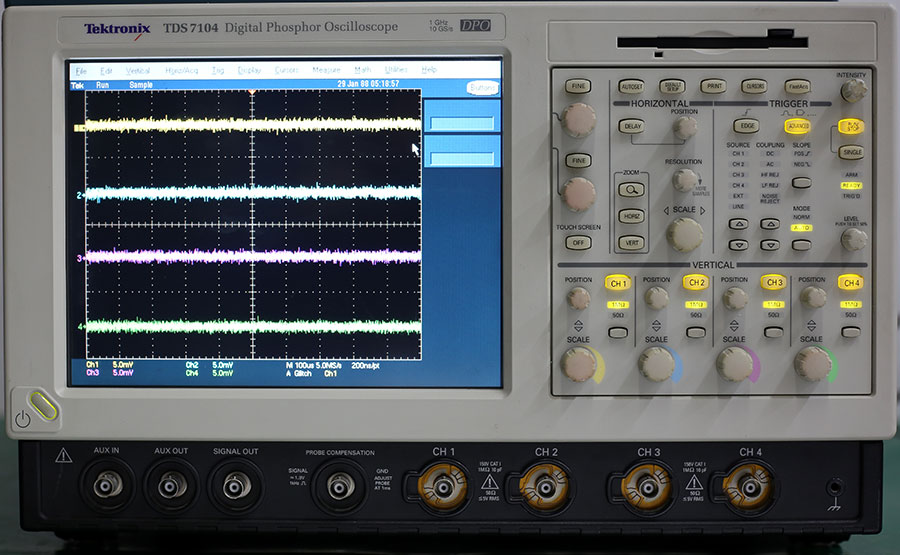This screenshot has height=555, width=900.
Task: Toggle the upper FINE button
Action: tap(578, 86)
